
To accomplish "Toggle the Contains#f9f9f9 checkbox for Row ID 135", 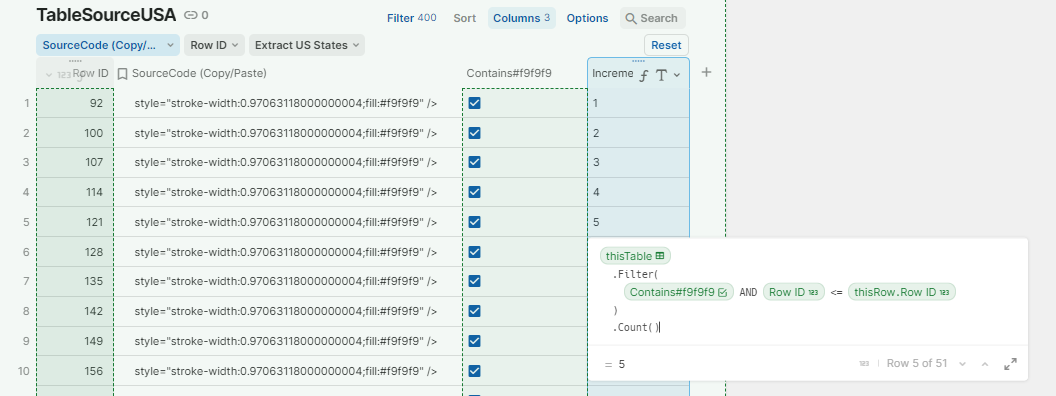I will (x=474, y=282).
